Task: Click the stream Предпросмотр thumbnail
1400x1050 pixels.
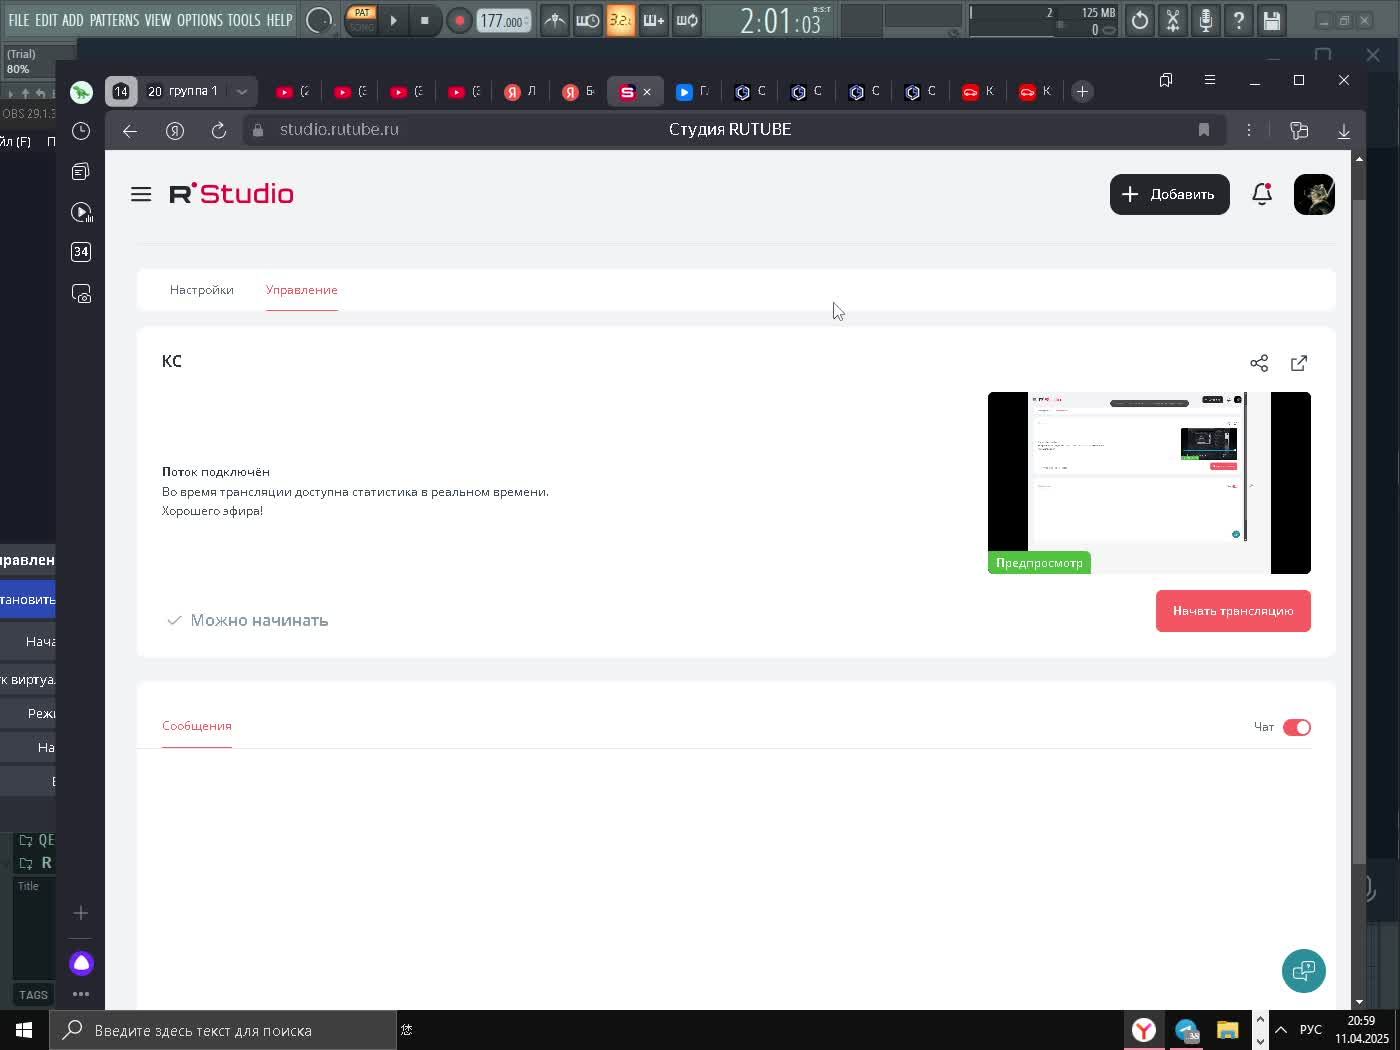Action: click(x=1149, y=483)
